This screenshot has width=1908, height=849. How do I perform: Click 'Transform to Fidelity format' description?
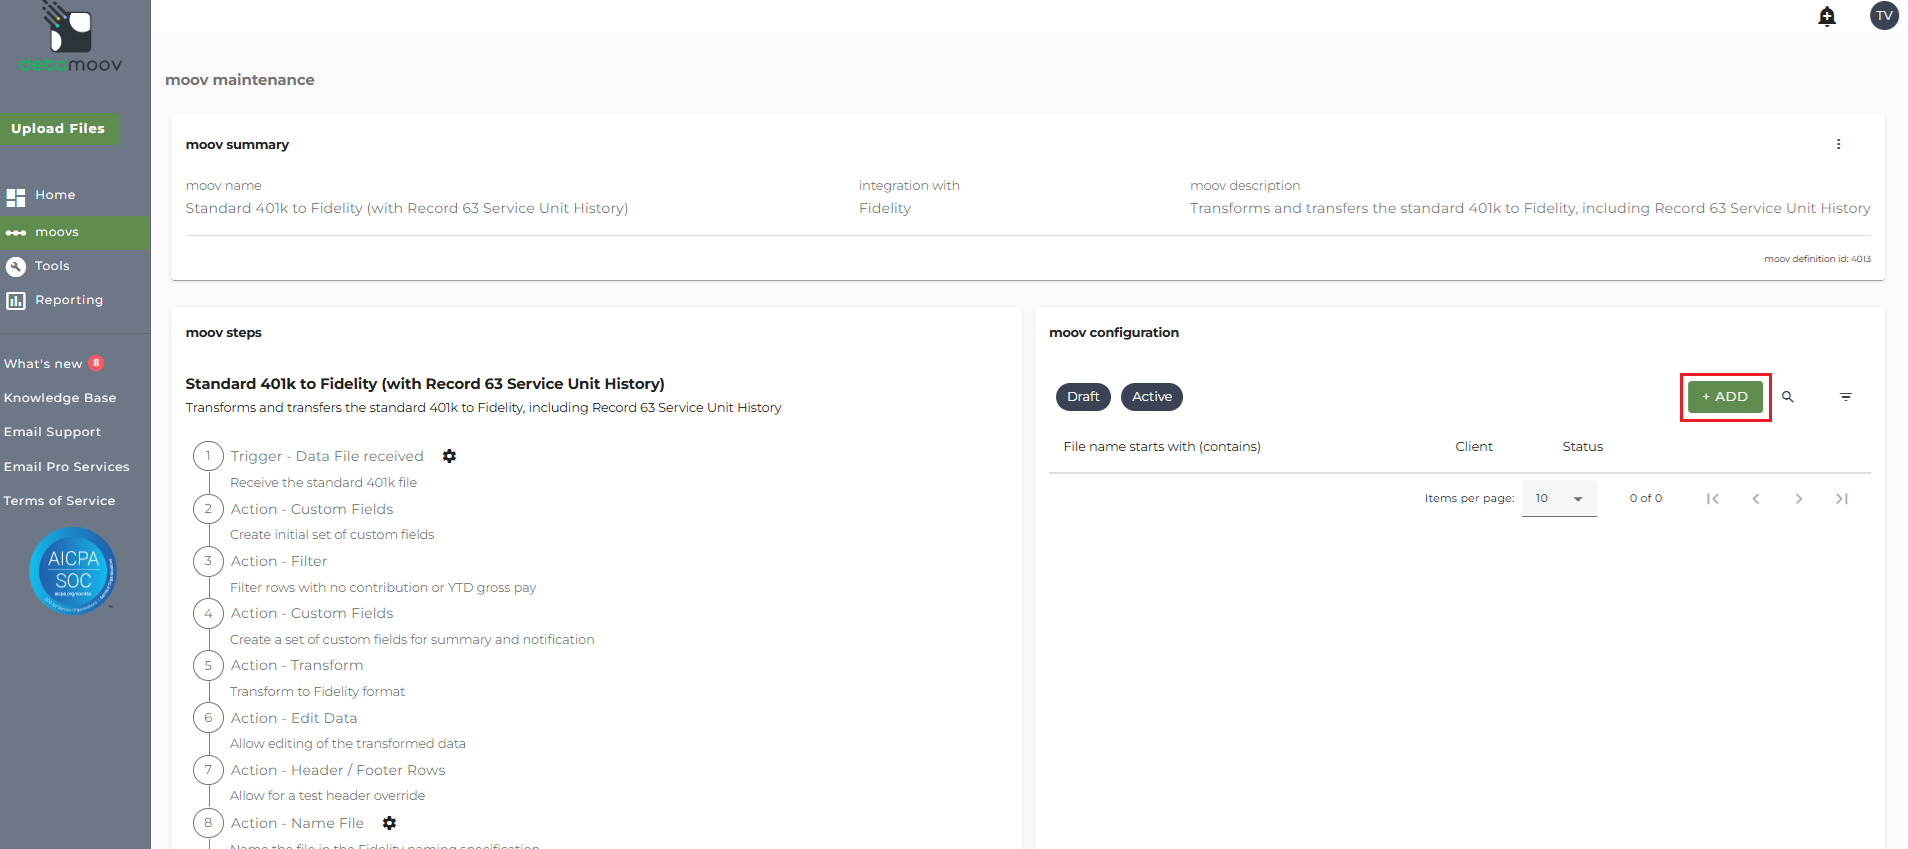click(317, 691)
